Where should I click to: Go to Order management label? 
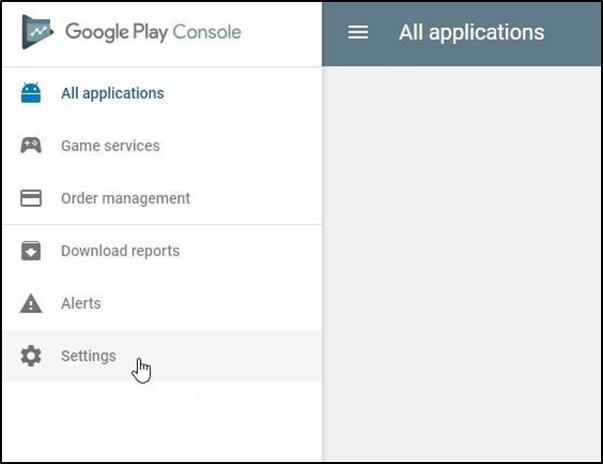coord(125,198)
